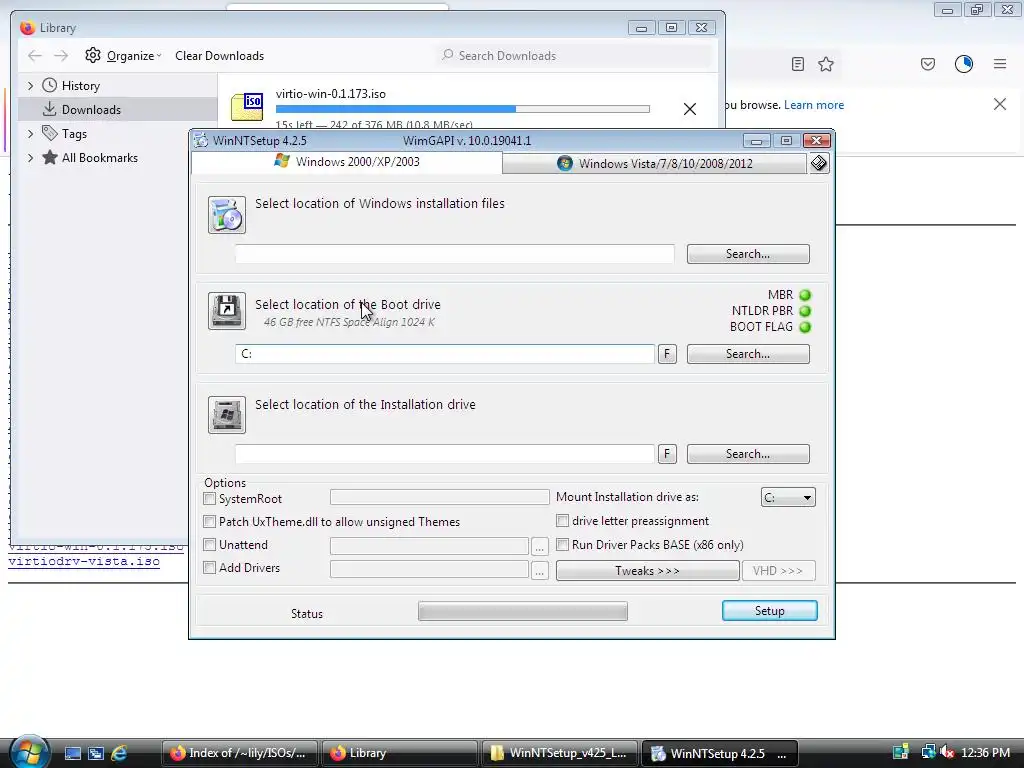
Task: Expand the History tree item
Action: click(30, 86)
